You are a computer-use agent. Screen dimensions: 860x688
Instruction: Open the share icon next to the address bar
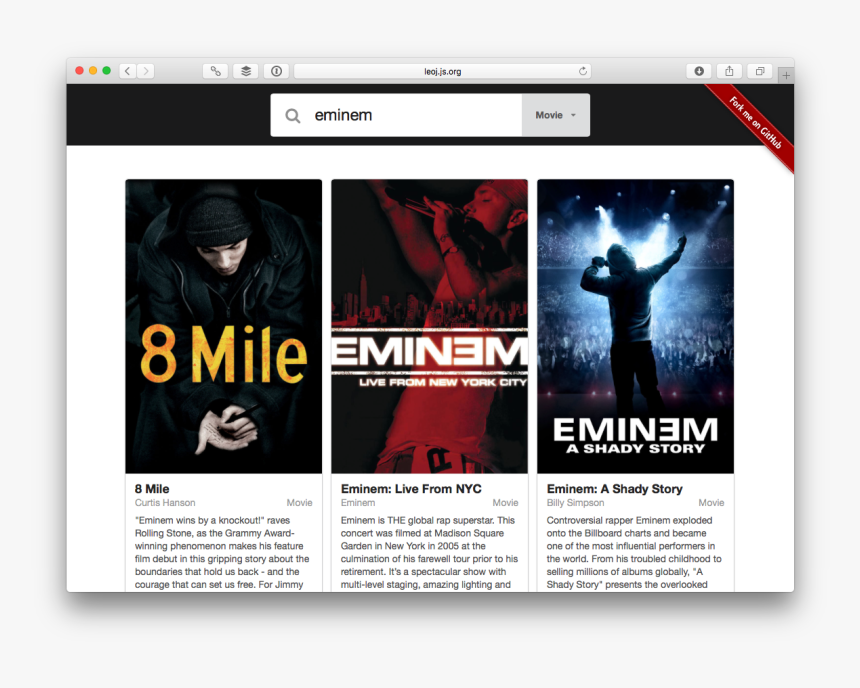(x=728, y=71)
